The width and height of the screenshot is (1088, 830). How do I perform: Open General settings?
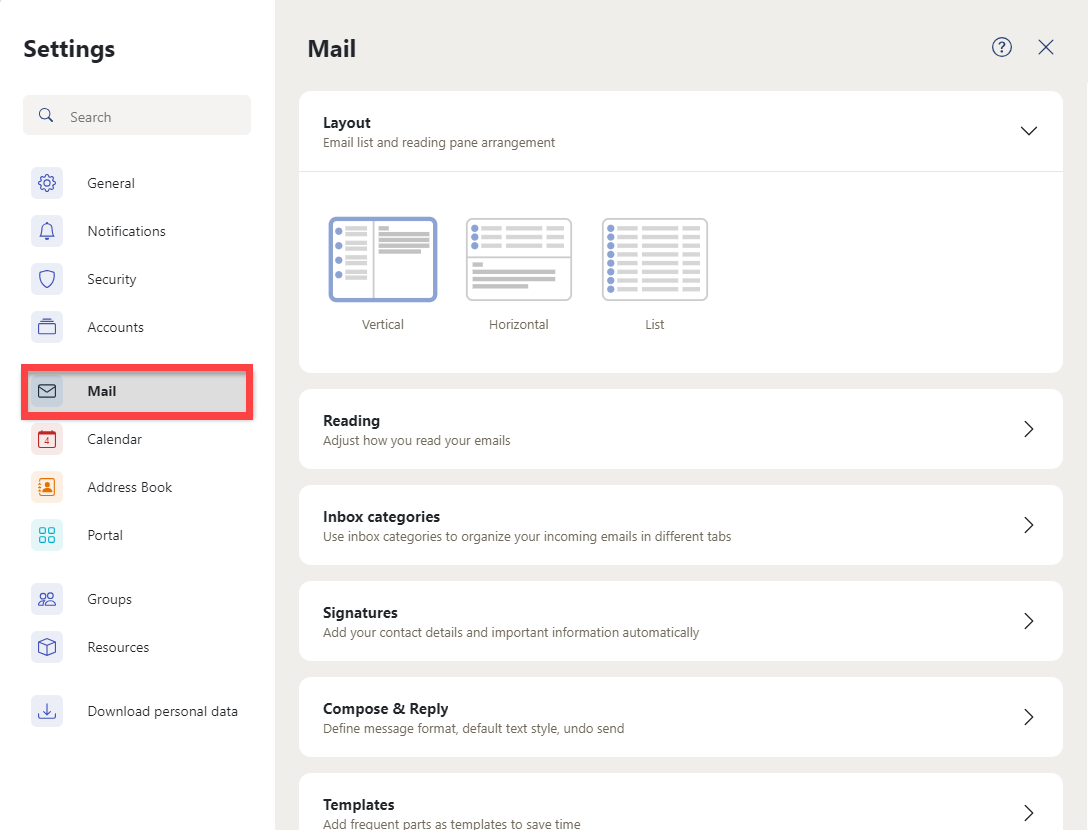tap(137, 183)
